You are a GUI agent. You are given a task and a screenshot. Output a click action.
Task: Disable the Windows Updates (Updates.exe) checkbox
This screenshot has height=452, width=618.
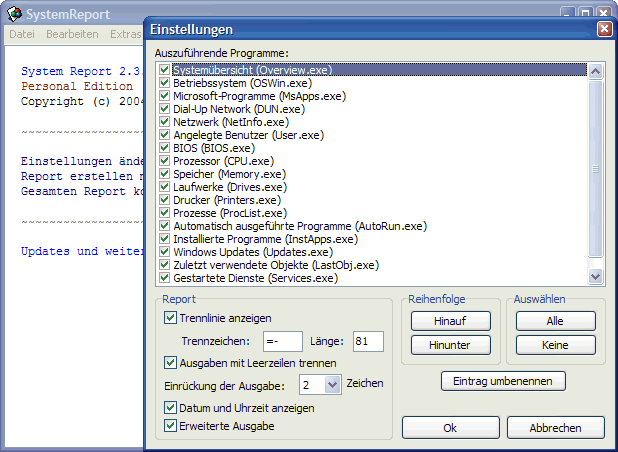164,252
